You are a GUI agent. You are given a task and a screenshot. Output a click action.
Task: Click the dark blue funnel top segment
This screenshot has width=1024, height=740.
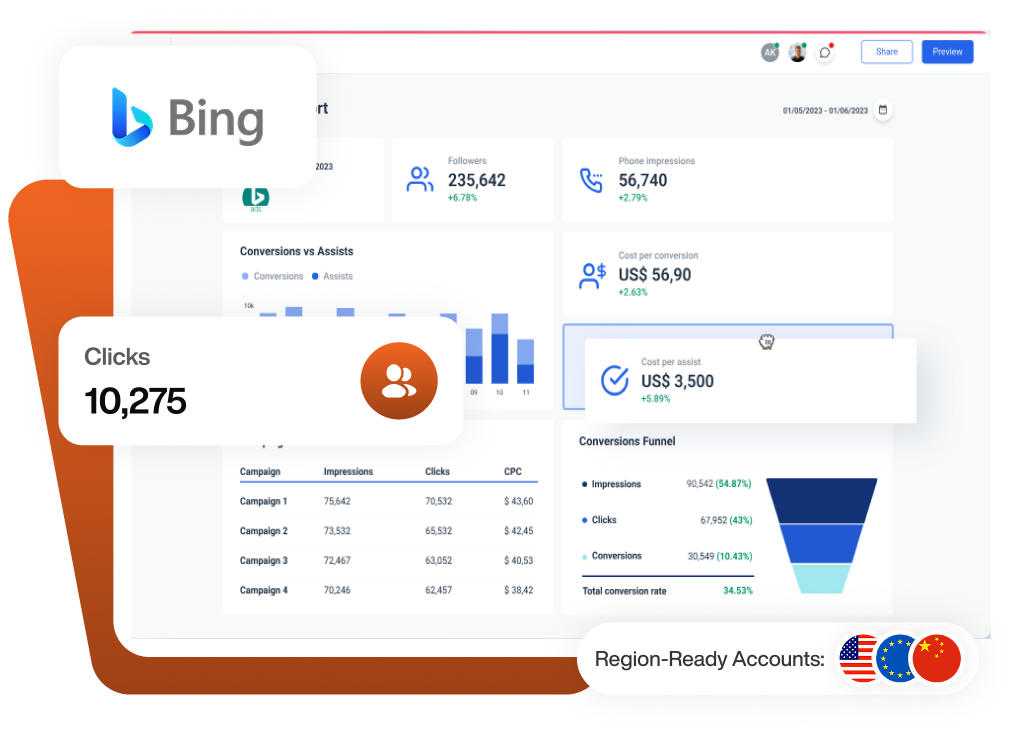821,500
